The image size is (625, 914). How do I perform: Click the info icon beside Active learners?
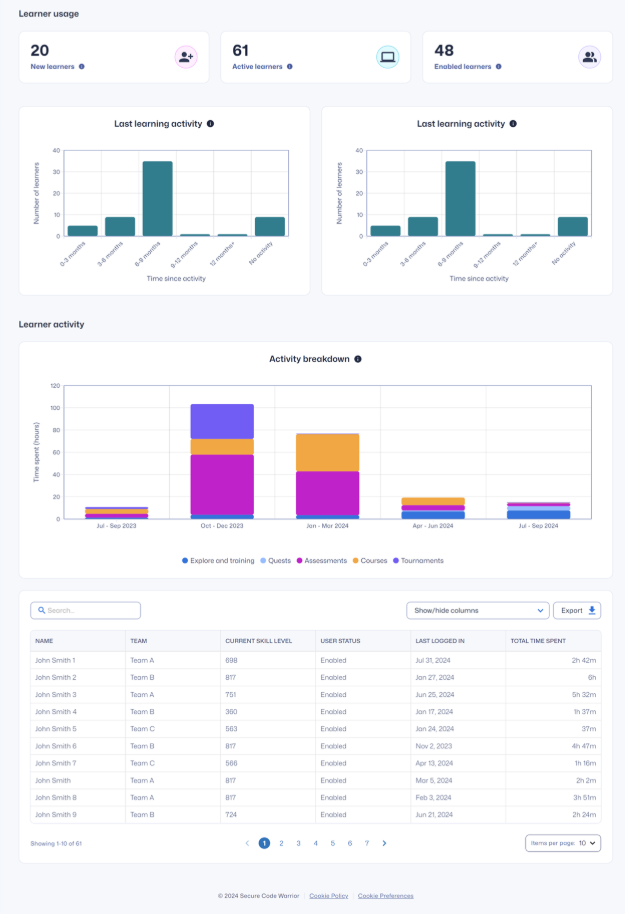290,67
